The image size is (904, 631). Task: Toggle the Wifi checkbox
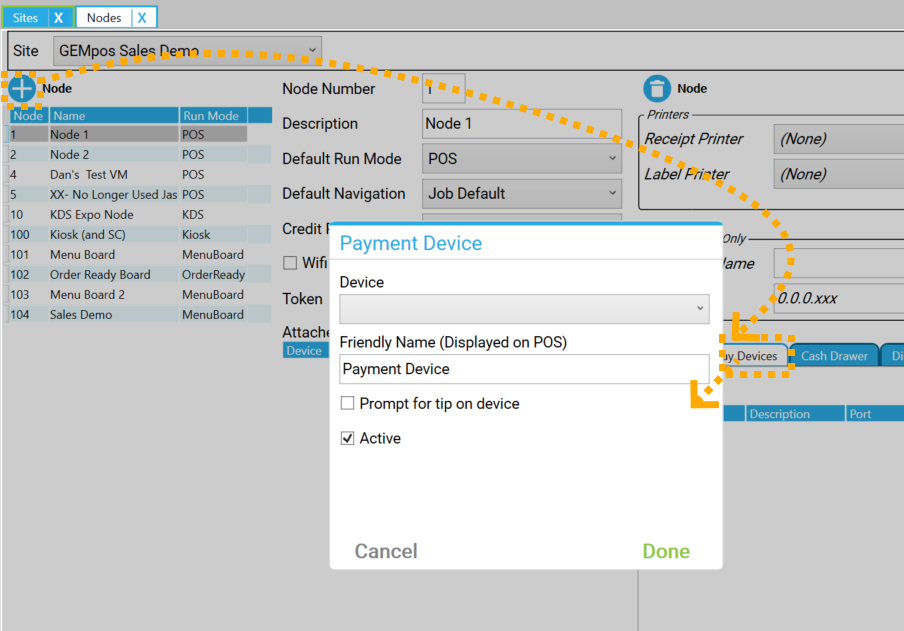[x=290, y=263]
